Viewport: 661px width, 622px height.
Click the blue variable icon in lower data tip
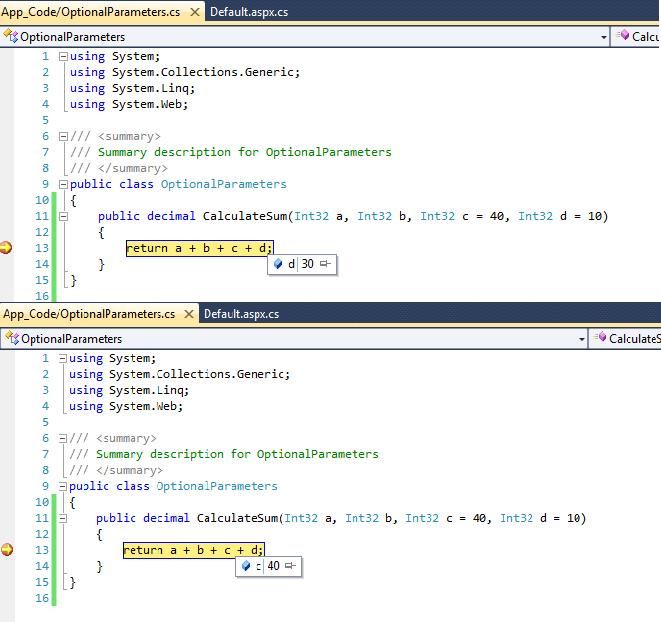(246, 565)
